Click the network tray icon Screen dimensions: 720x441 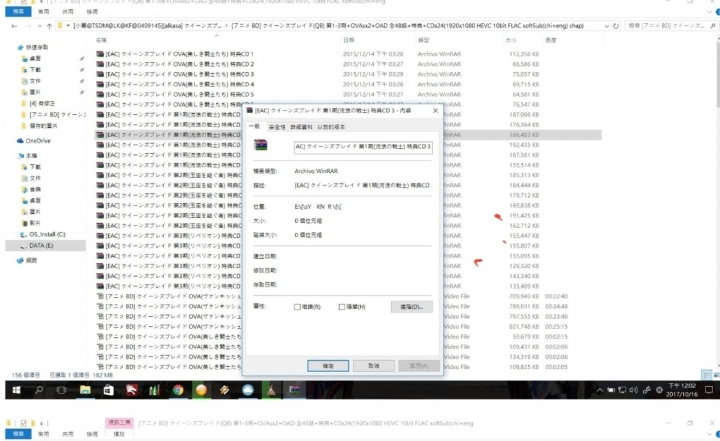coord(622,390)
